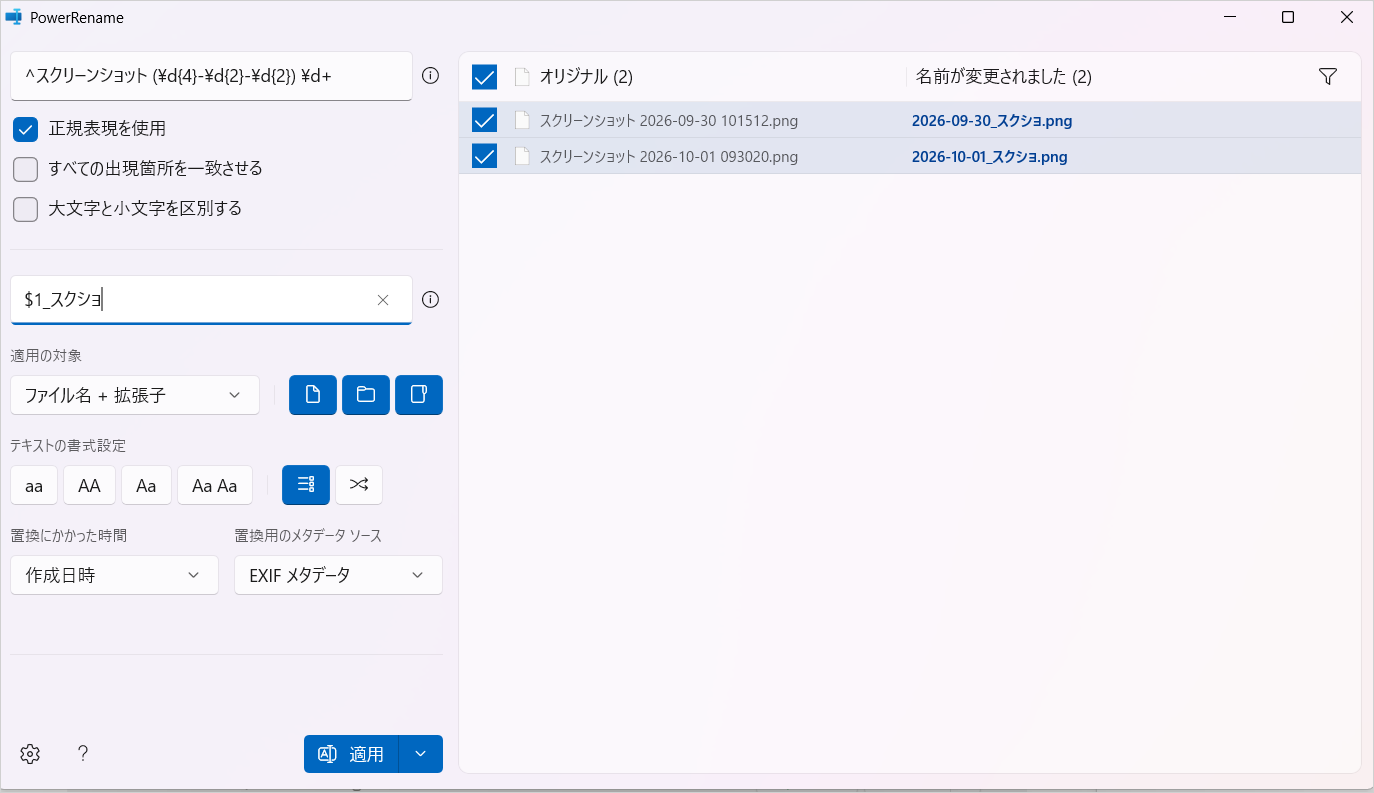Apply uppercase 'AA' text formatting
Screen dimensions: 1374x793
click(x=90, y=485)
